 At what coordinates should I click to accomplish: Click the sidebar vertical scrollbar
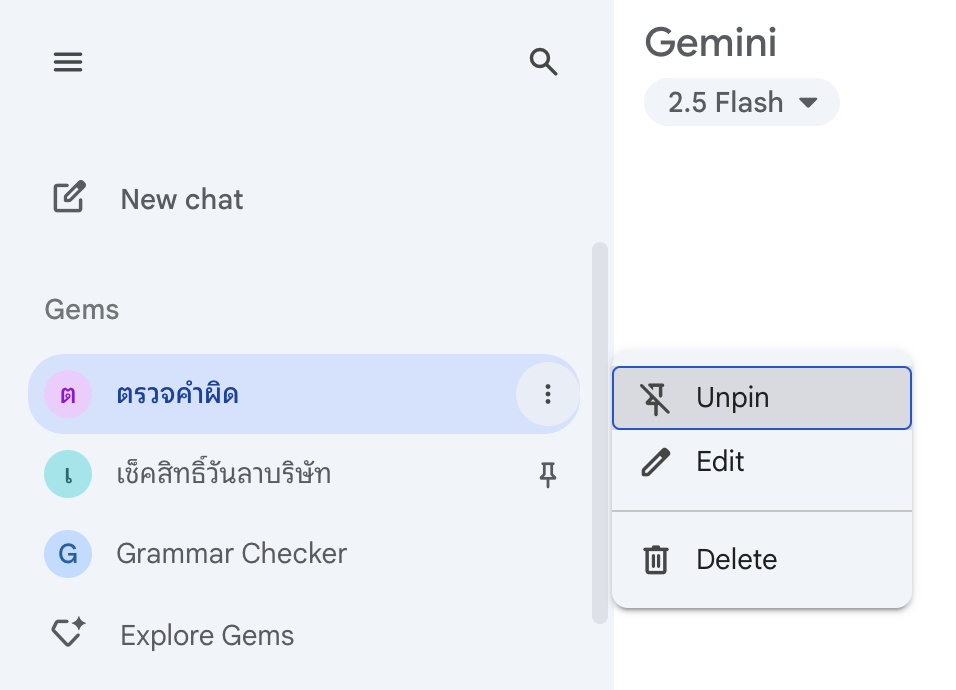pyautogui.click(x=599, y=432)
